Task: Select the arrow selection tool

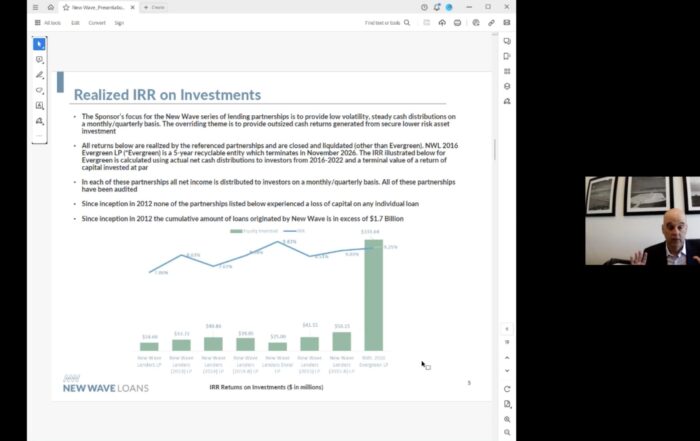Action: [39, 44]
